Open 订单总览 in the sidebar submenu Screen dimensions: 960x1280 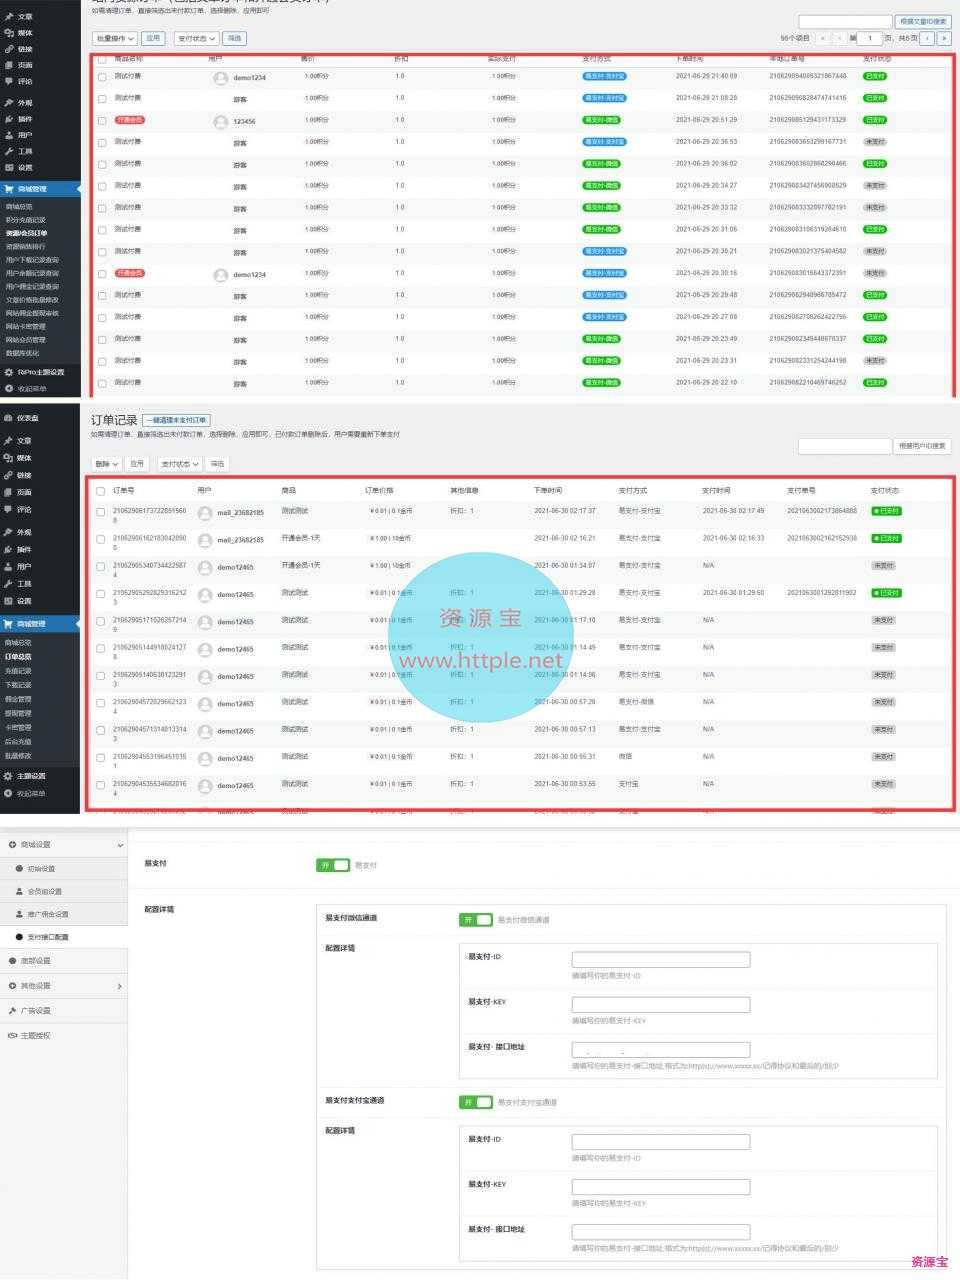[x=18, y=657]
